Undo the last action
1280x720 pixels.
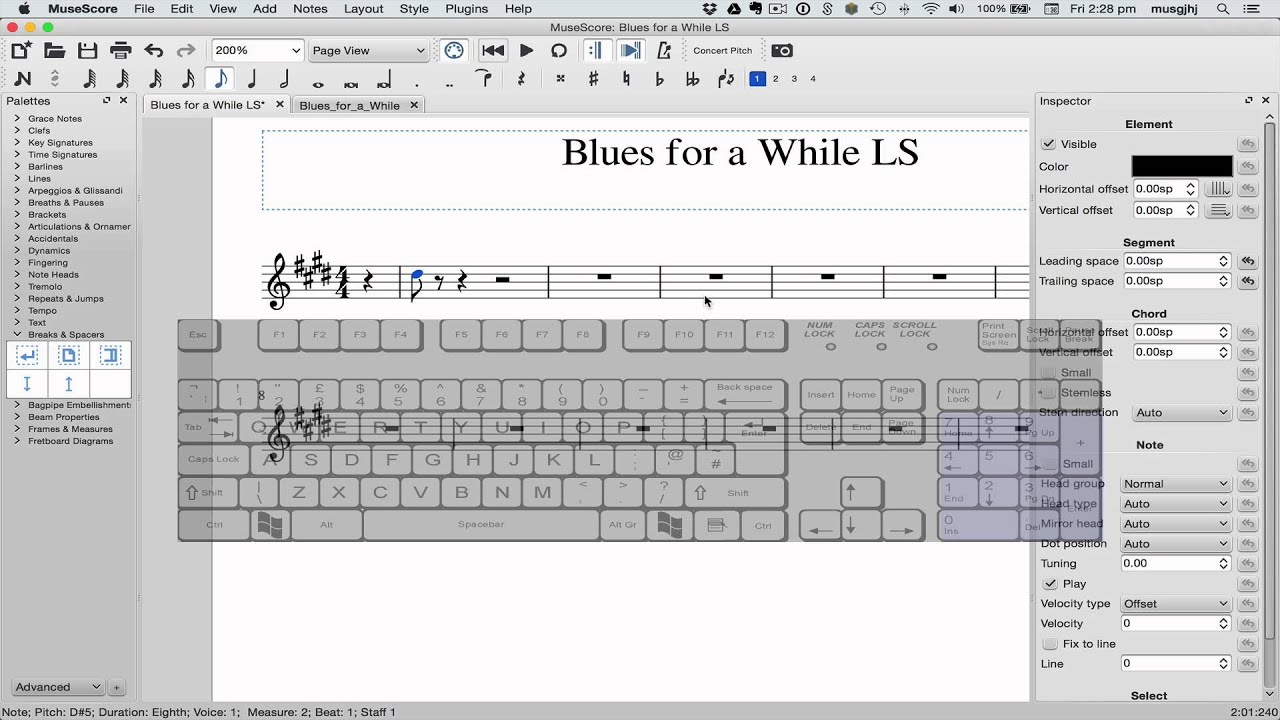pos(153,50)
